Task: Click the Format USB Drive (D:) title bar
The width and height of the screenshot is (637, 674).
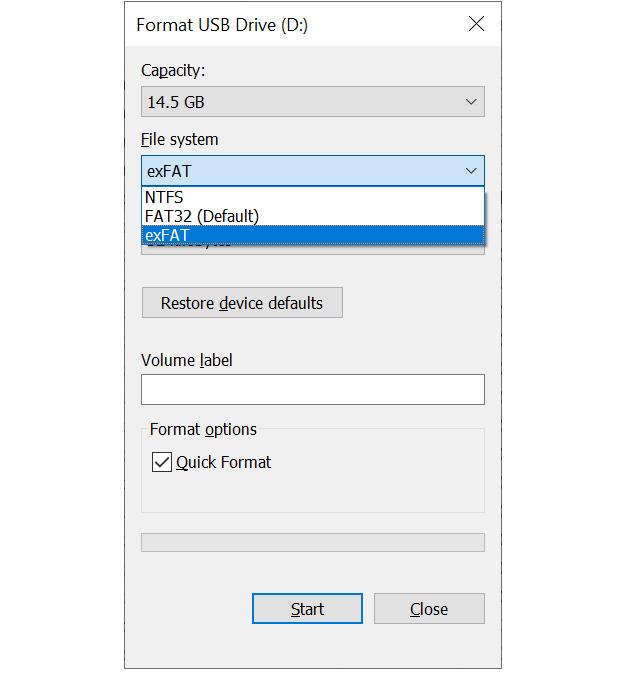Action: 222,25
